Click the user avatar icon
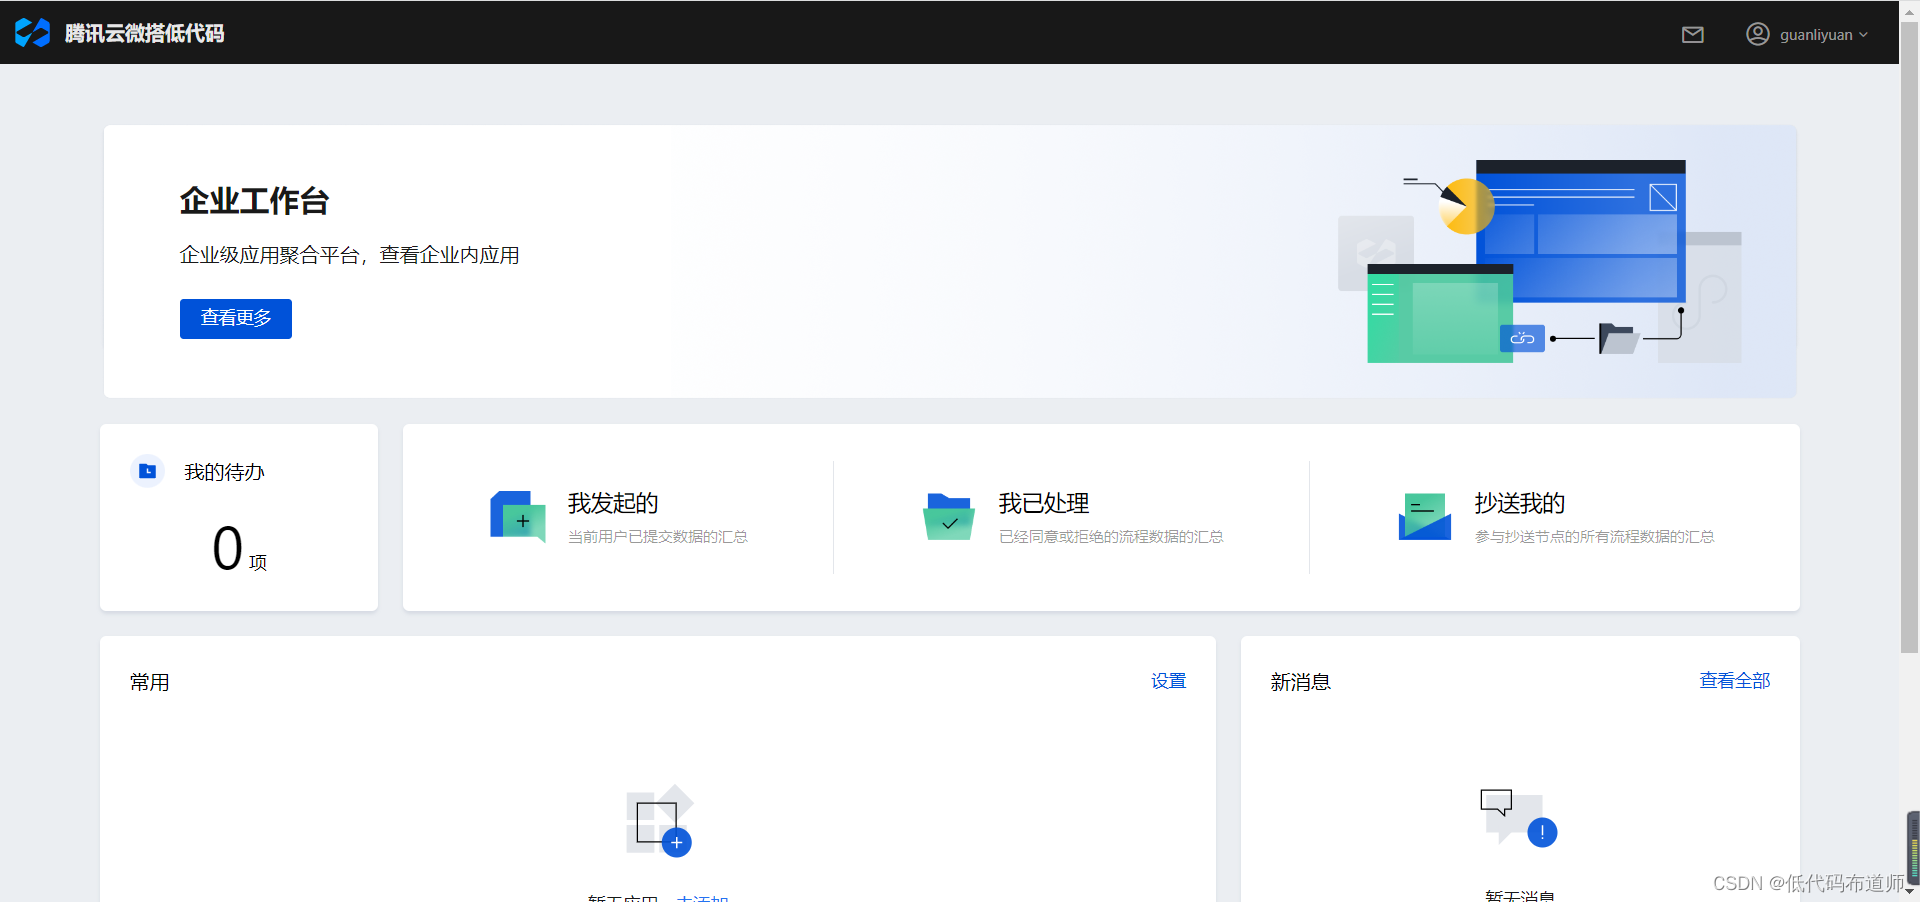The image size is (1920, 902). tap(1757, 34)
